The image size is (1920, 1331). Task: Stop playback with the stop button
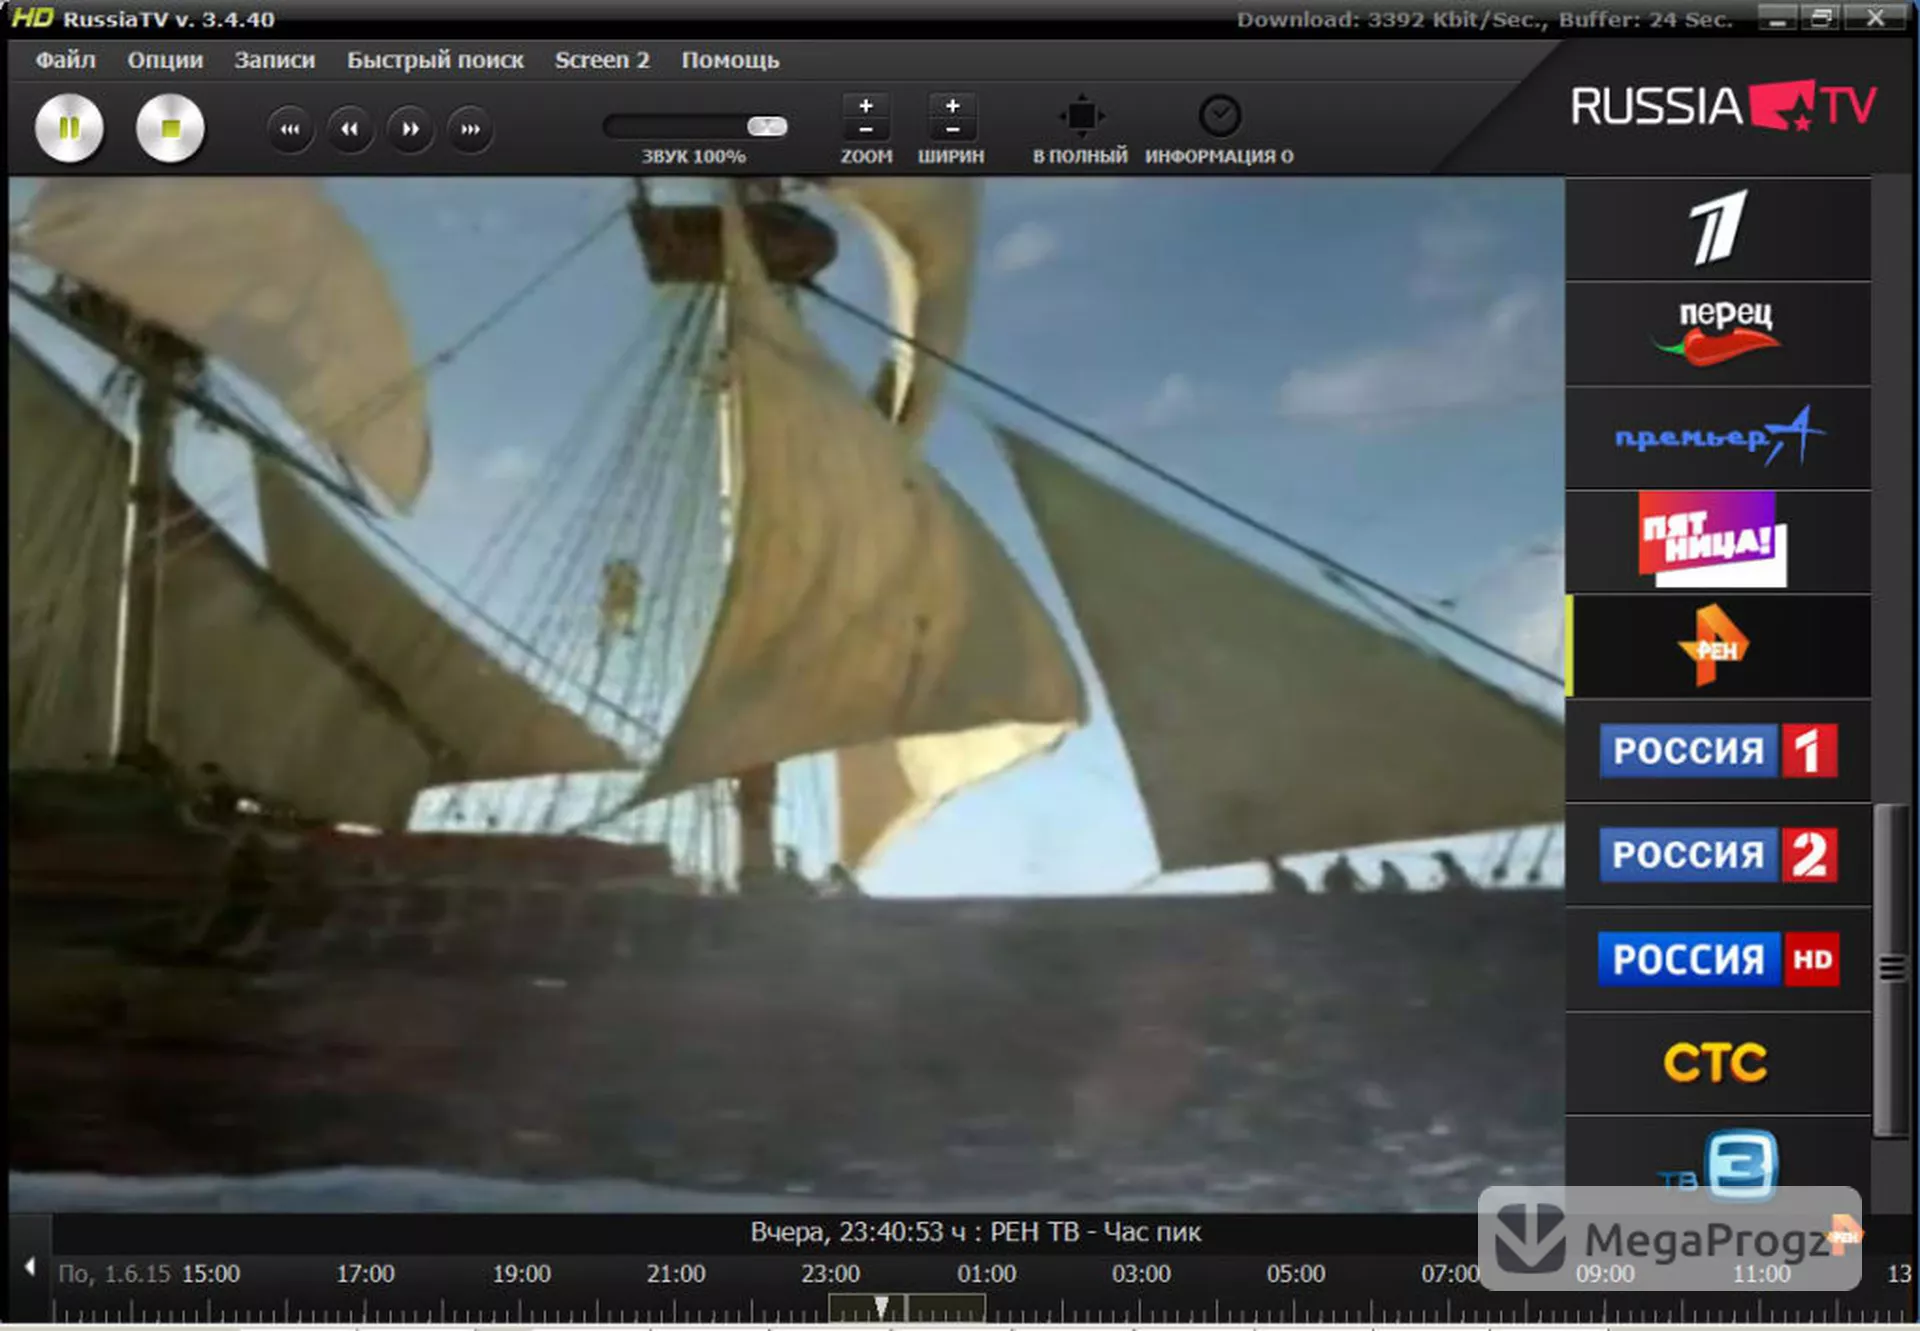pos(170,128)
